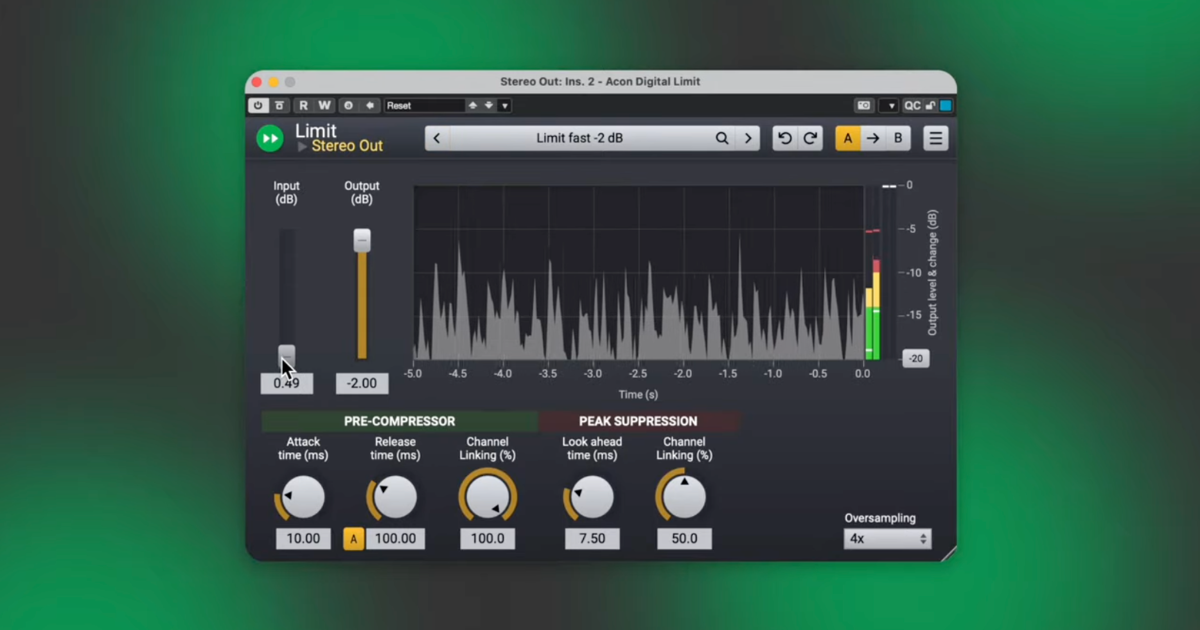
Task: Click the green Acon Digital logo button
Action: (x=270, y=138)
